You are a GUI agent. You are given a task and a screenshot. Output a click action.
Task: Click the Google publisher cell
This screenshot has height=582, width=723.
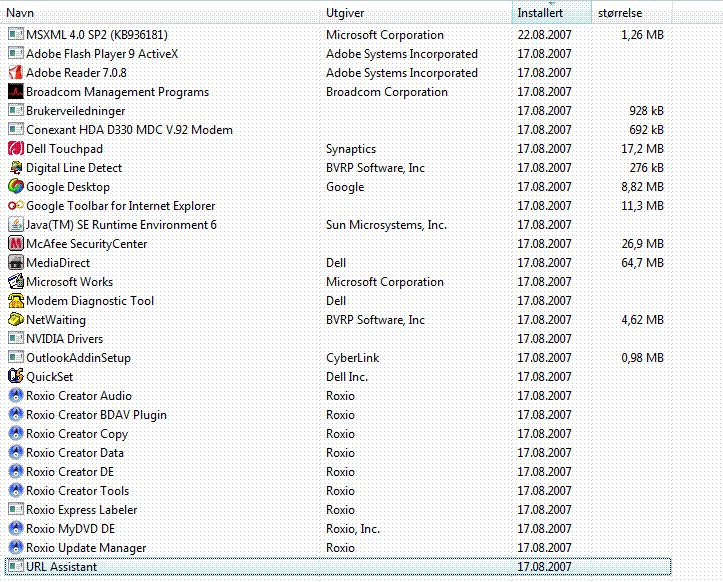pos(345,187)
